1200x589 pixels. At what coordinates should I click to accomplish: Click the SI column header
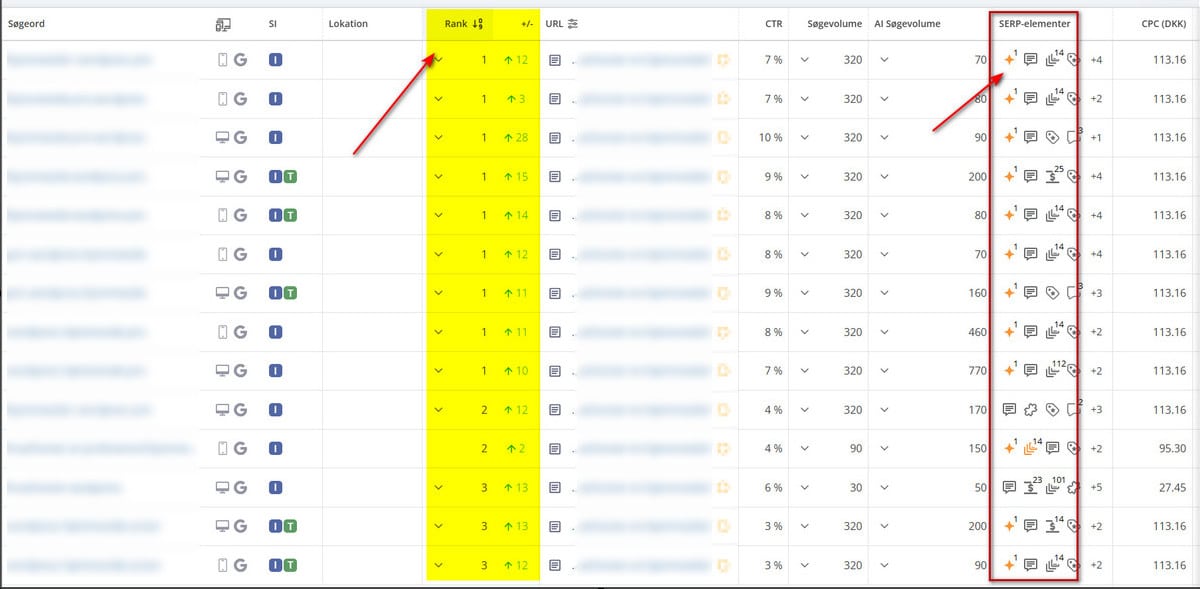[x=273, y=24]
